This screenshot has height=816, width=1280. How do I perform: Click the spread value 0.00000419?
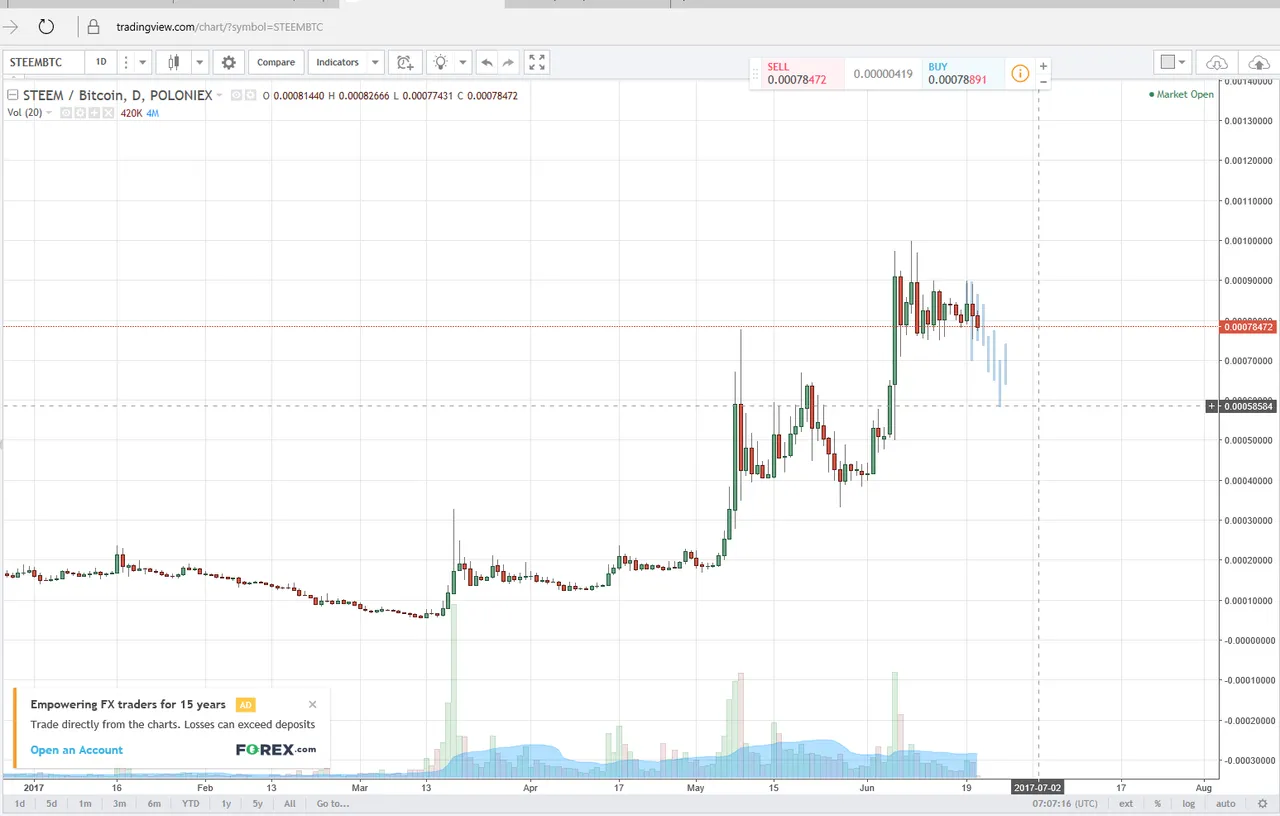point(885,74)
